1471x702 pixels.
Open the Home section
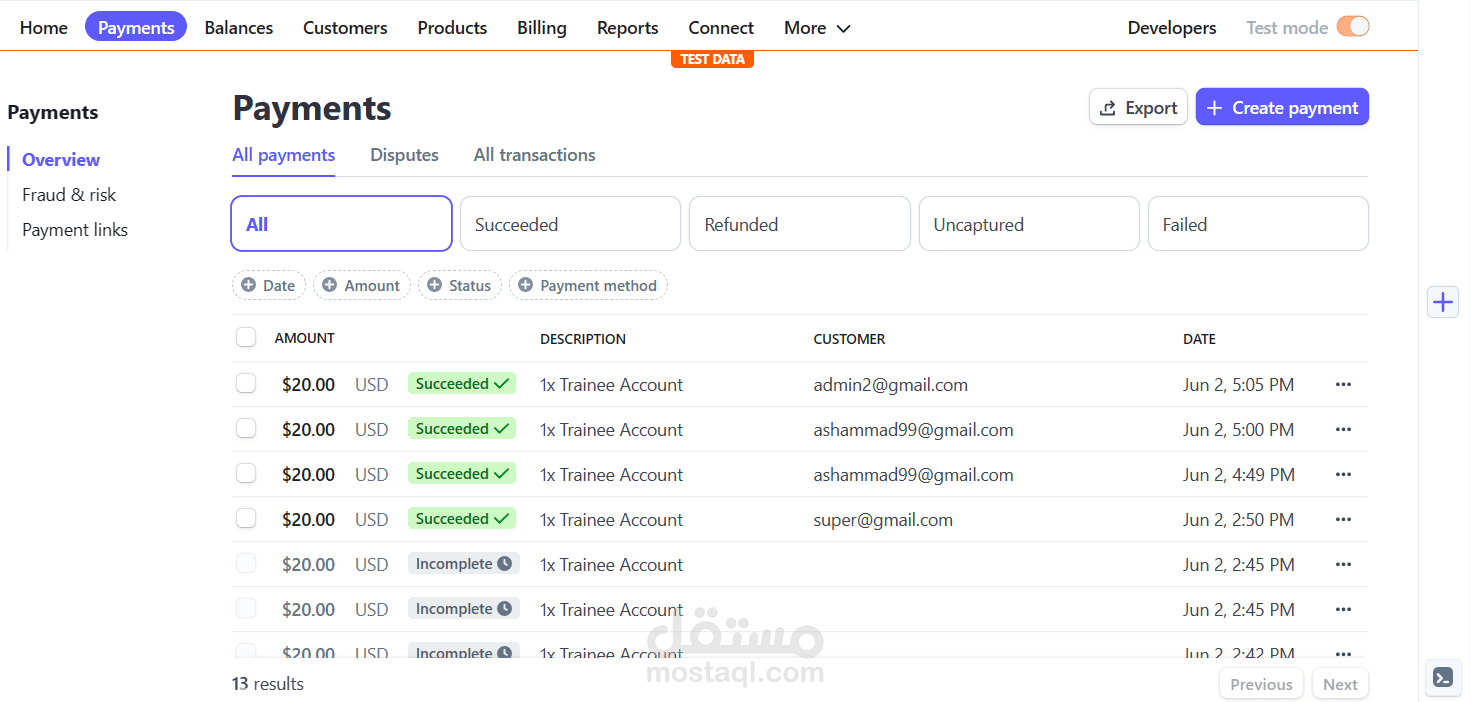[44, 28]
